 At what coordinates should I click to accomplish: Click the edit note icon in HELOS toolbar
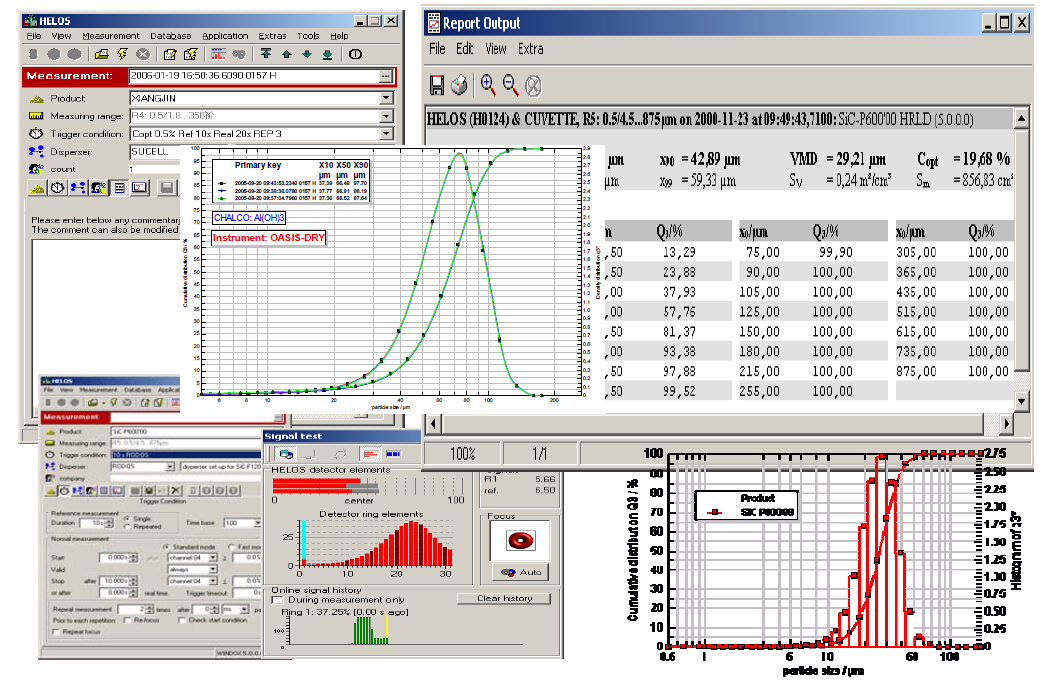pyautogui.click(x=170, y=54)
